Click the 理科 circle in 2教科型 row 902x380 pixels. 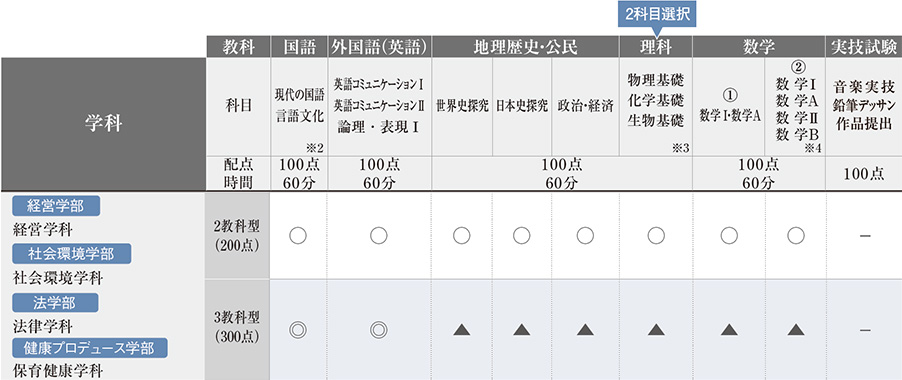[x=655, y=236]
